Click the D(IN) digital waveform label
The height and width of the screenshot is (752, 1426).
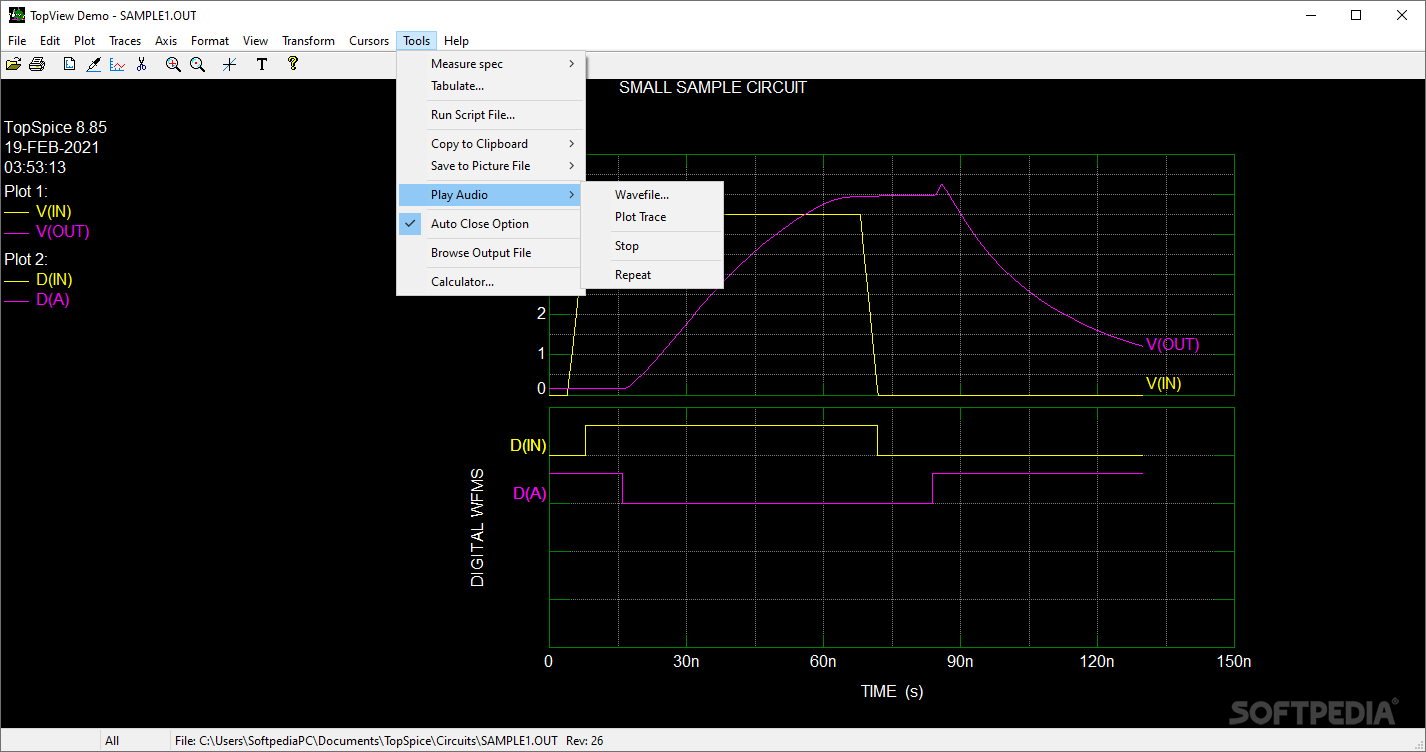click(528, 446)
